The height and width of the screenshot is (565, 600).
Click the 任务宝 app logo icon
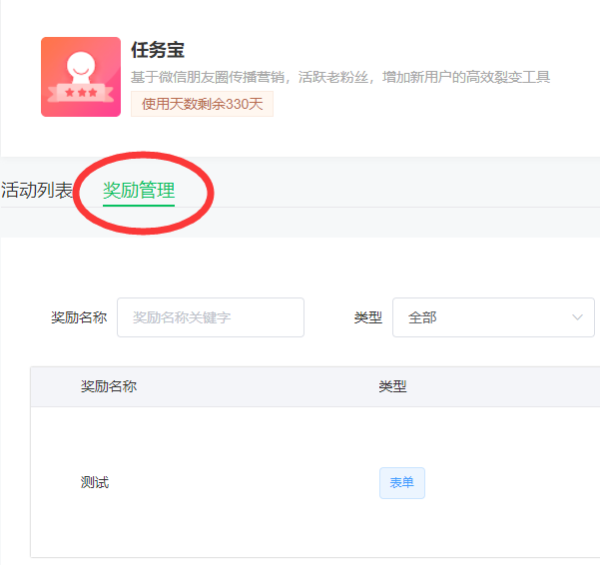tap(81, 77)
